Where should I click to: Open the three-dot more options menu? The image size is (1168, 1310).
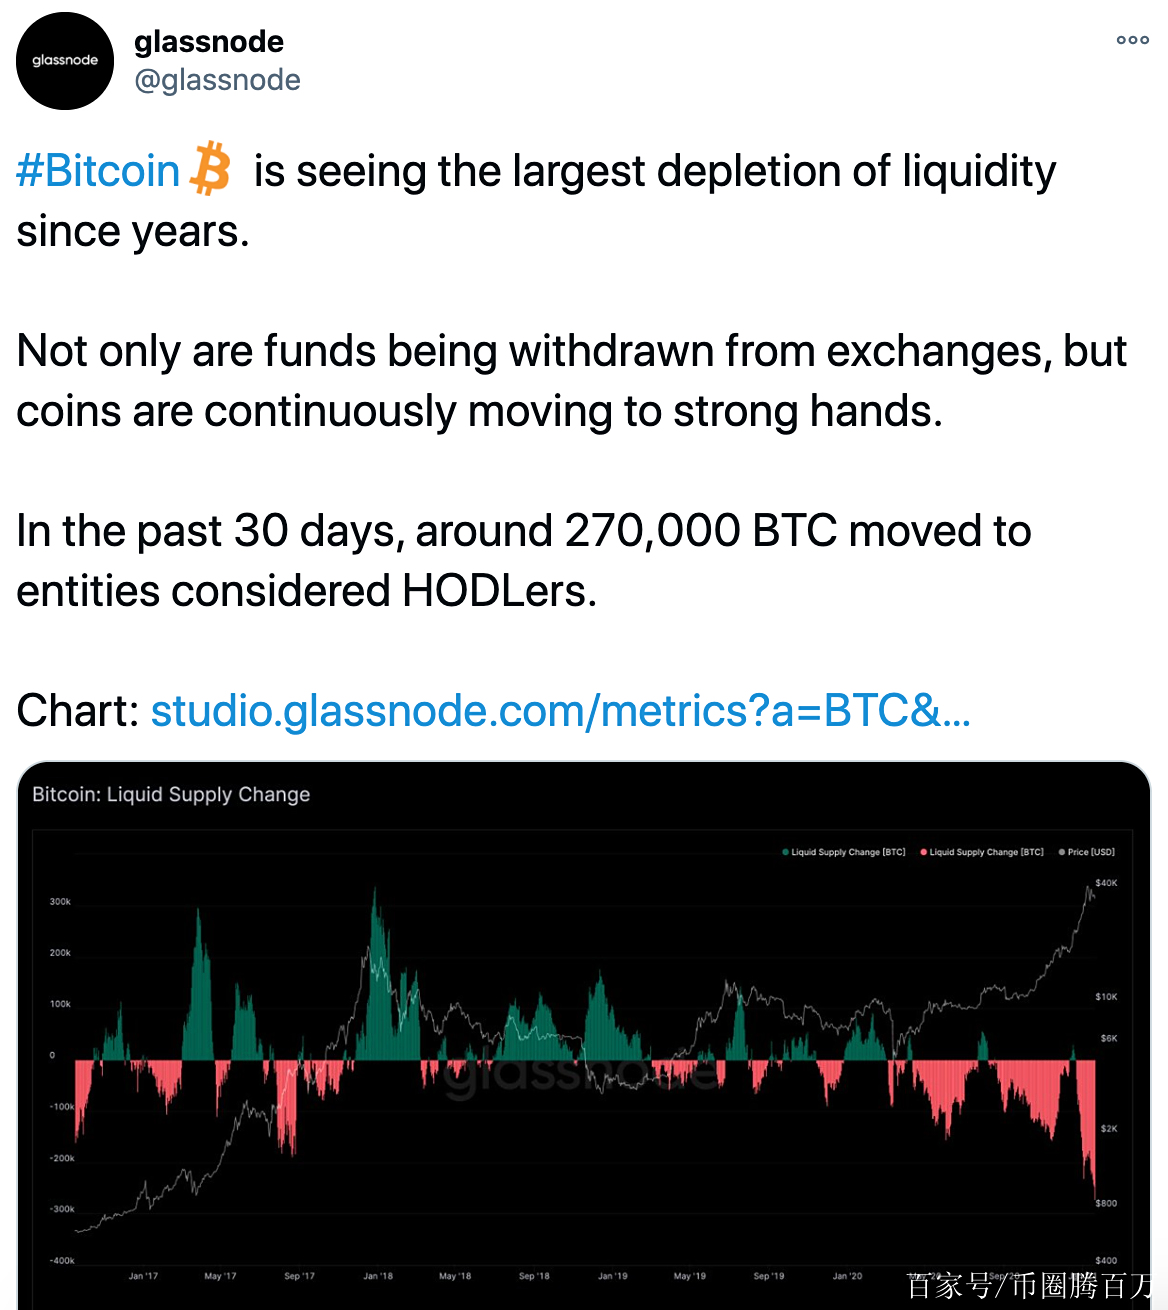point(1132,40)
